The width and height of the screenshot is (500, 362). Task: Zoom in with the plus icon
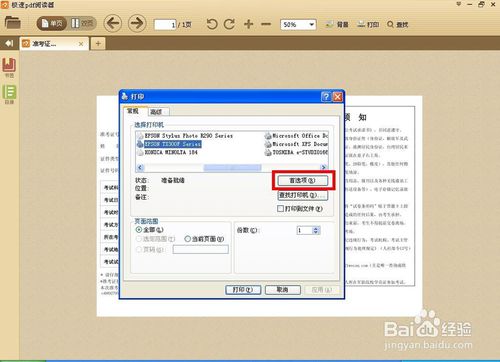(x=248, y=24)
